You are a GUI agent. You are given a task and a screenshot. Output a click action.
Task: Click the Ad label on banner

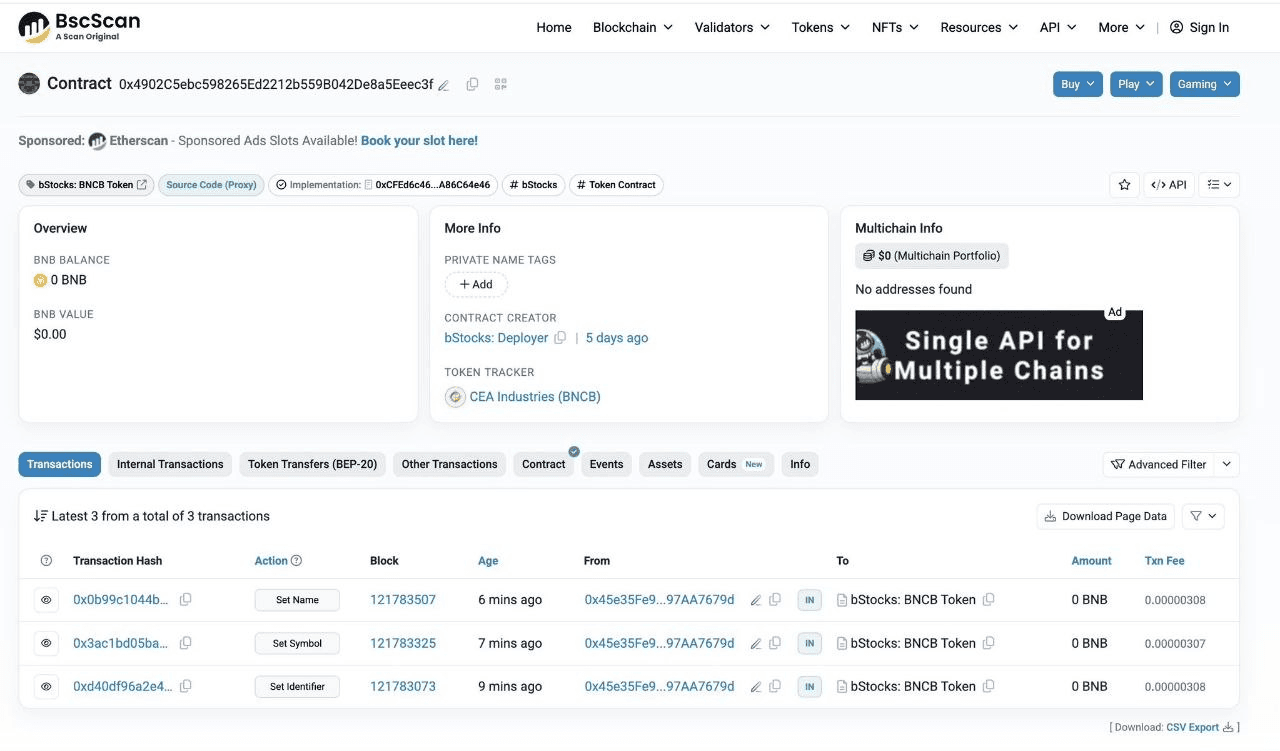click(1115, 312)
